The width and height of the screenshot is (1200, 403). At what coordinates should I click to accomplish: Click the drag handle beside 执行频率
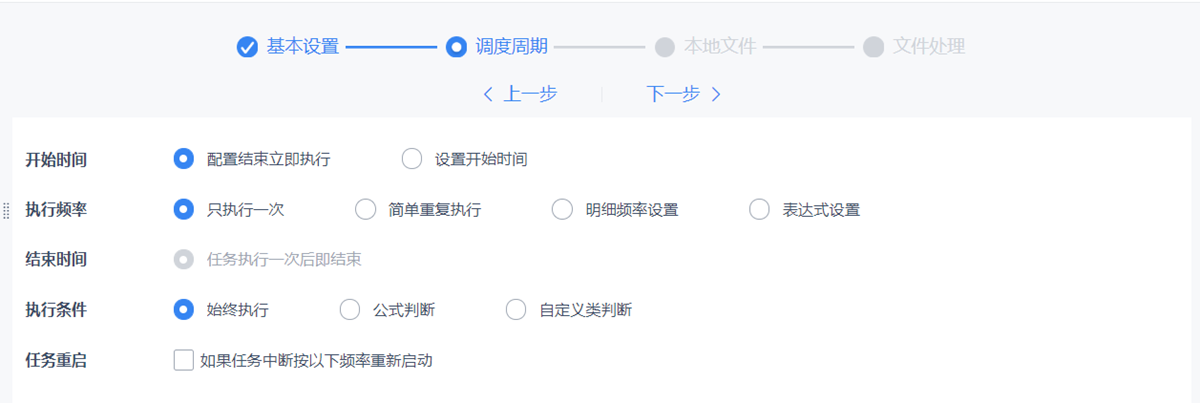pyautogui.click(x=7, y=210)
